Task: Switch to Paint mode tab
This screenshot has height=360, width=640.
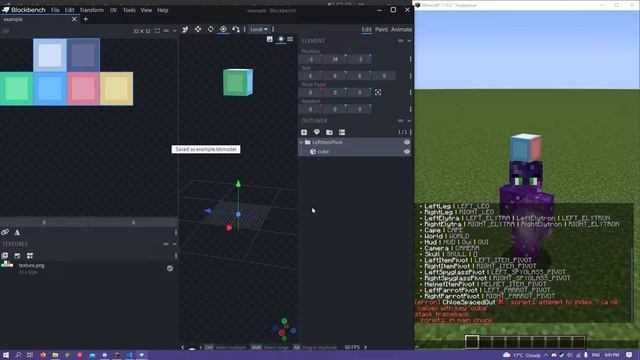Action: point(381,29)
